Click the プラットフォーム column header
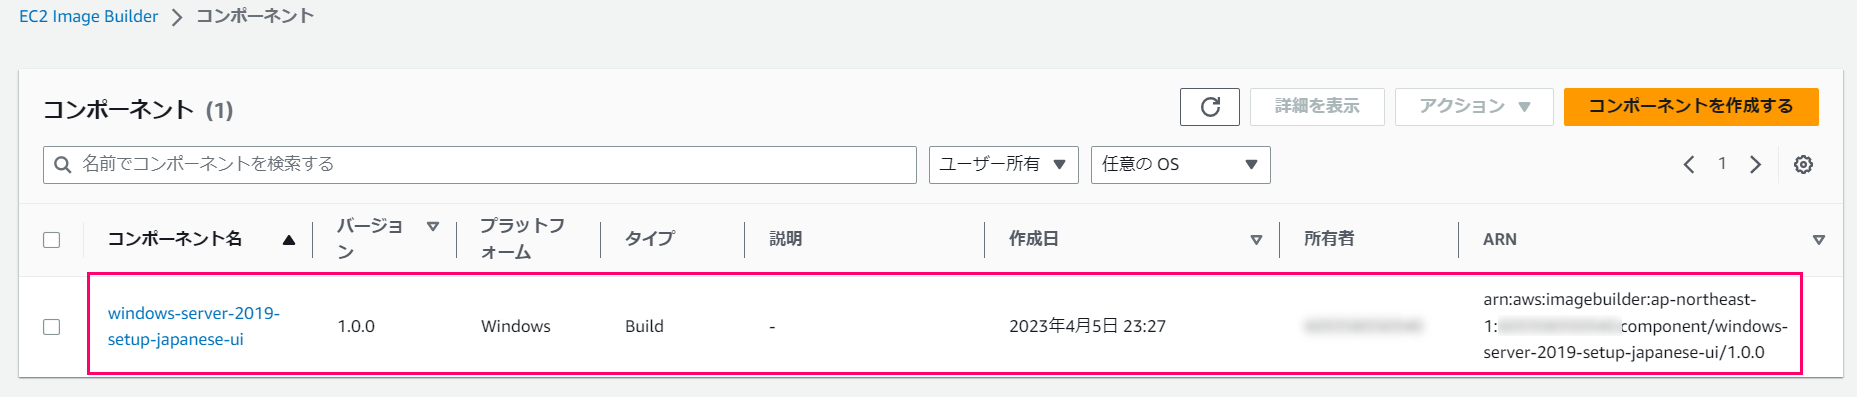 [x=522, y=239]
